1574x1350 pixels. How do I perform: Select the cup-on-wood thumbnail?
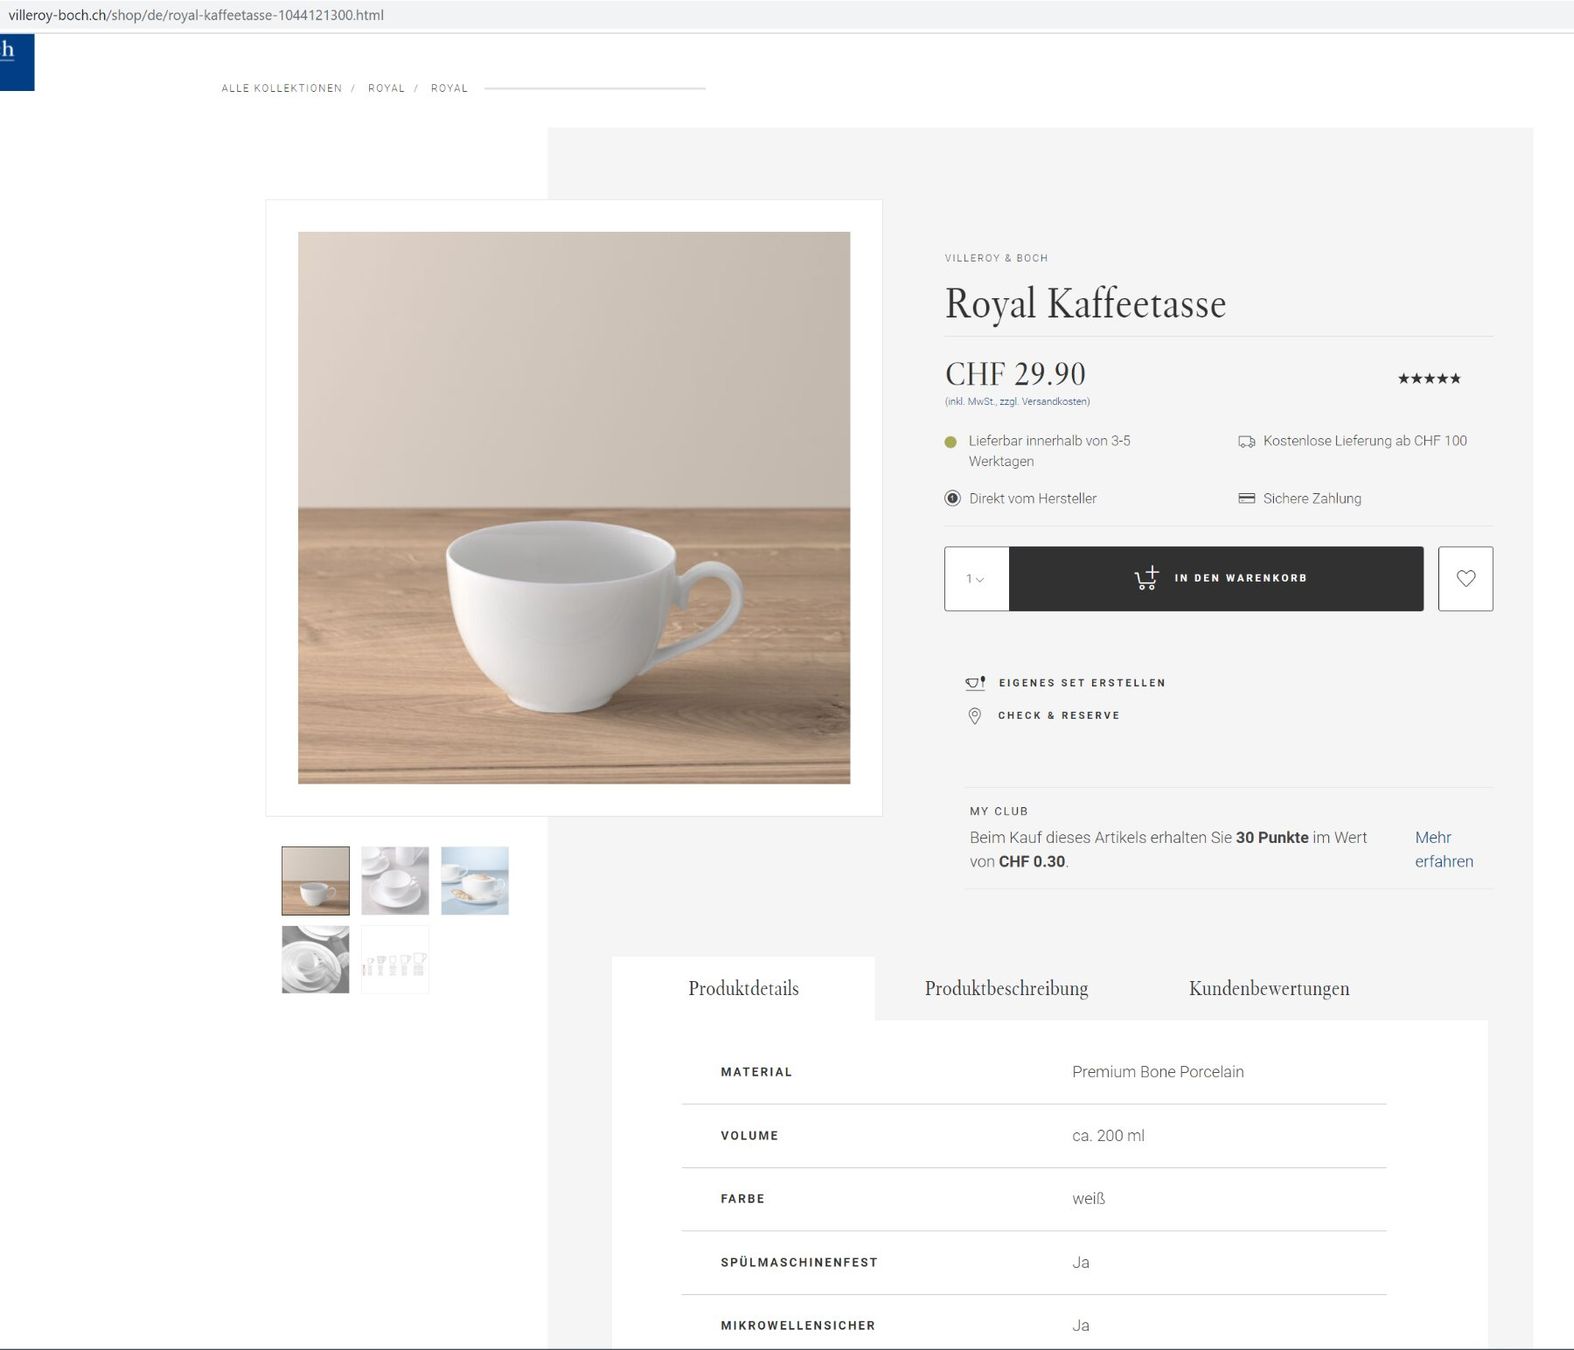pyautogui.click(x=315, y=881)
